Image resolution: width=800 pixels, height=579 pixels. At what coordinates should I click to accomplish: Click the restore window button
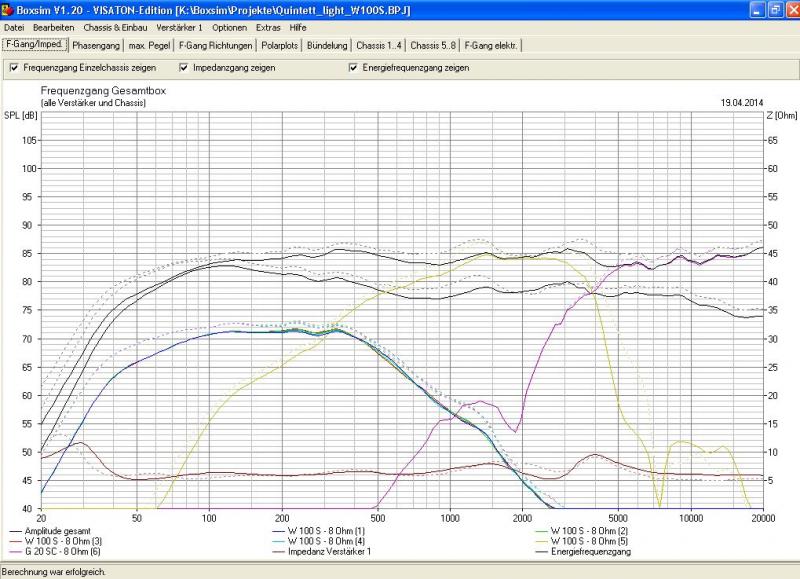[x=773, y=9]
